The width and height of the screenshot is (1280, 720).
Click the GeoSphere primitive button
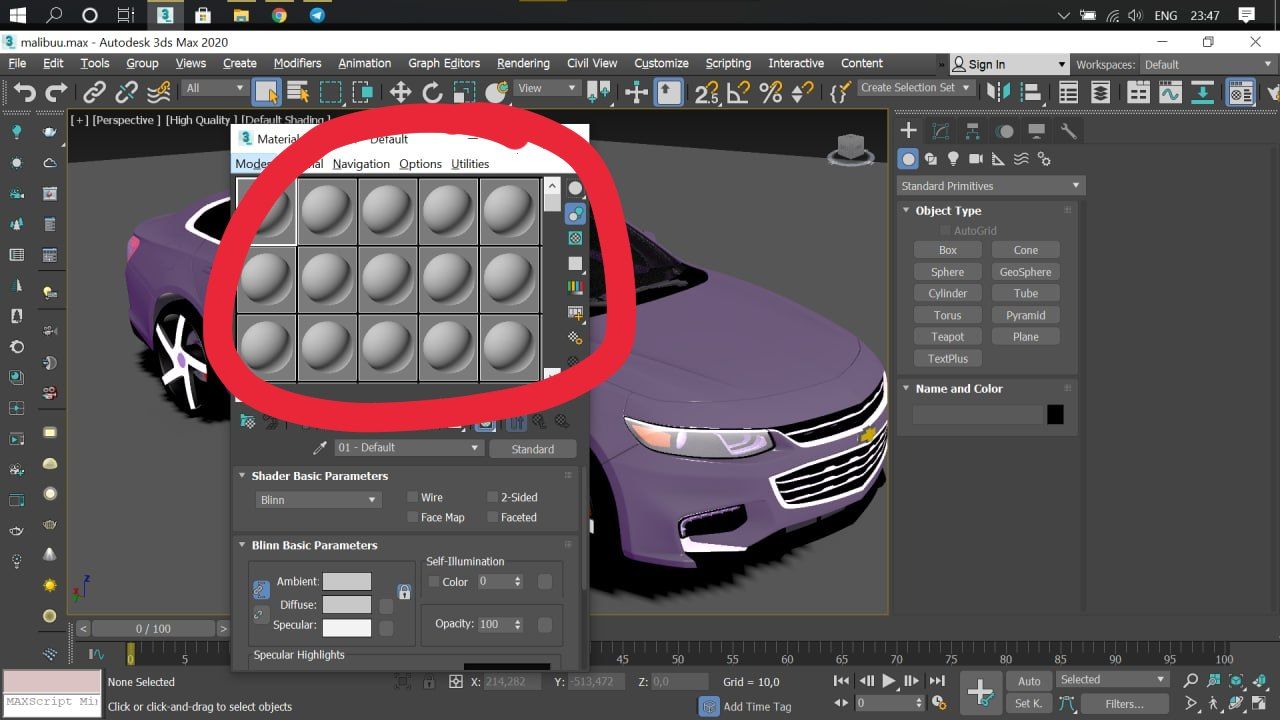point(1025,272)
